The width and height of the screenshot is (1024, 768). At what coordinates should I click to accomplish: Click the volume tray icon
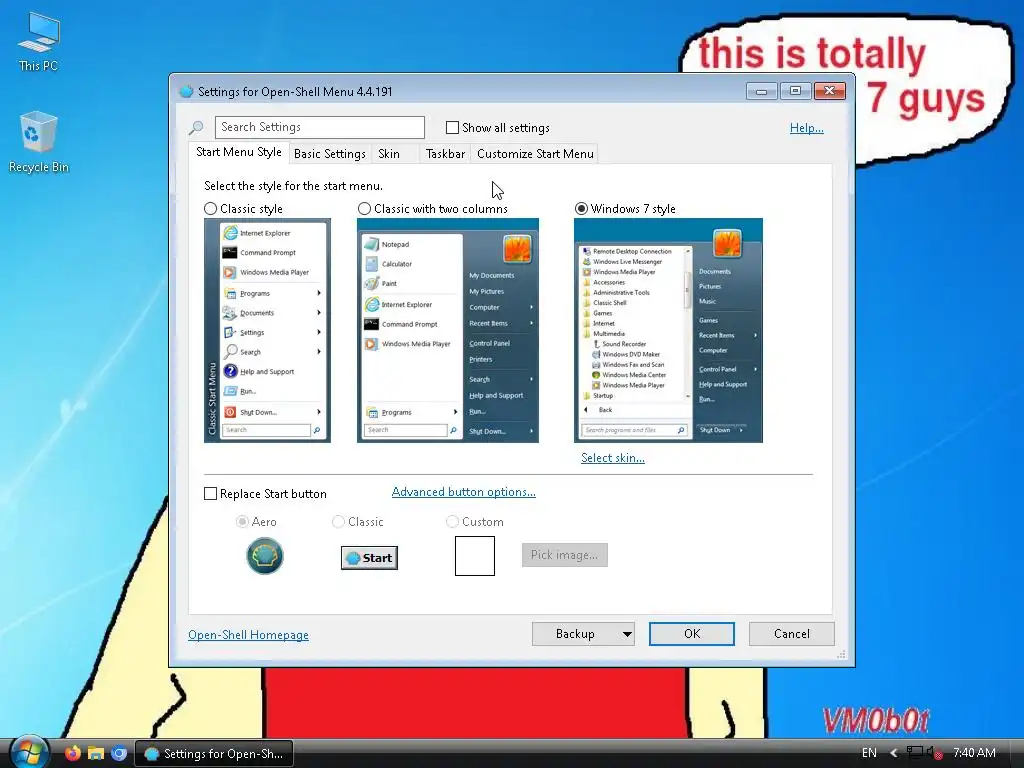934,753
